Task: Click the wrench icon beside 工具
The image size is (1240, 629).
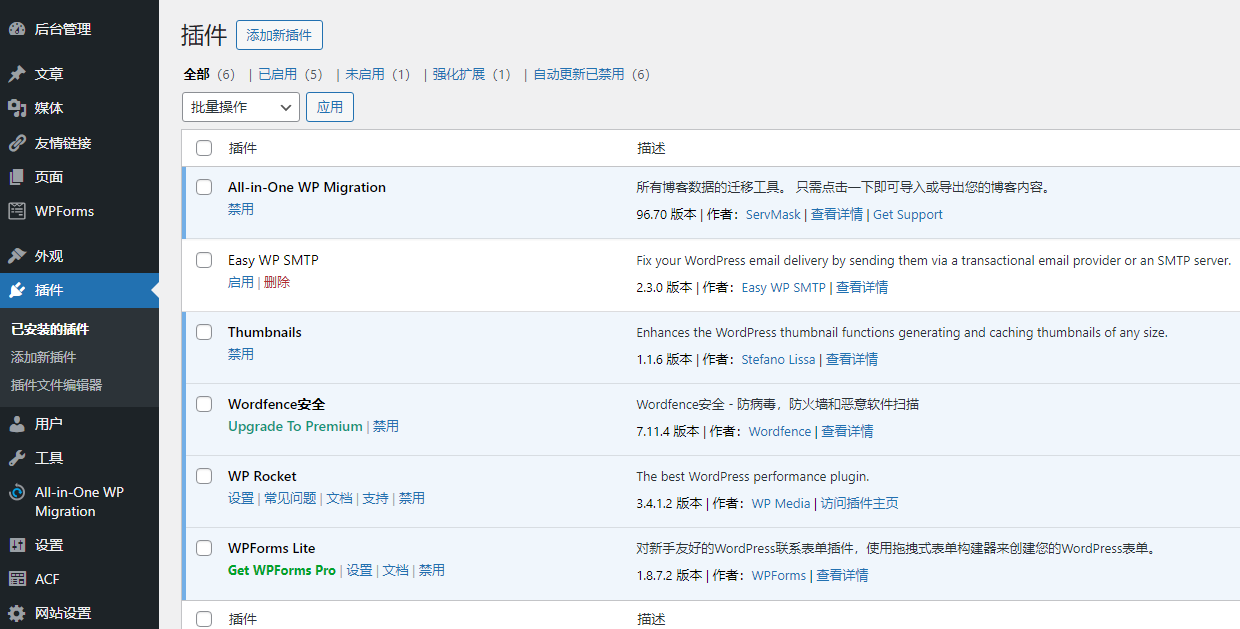Action: 17,458
